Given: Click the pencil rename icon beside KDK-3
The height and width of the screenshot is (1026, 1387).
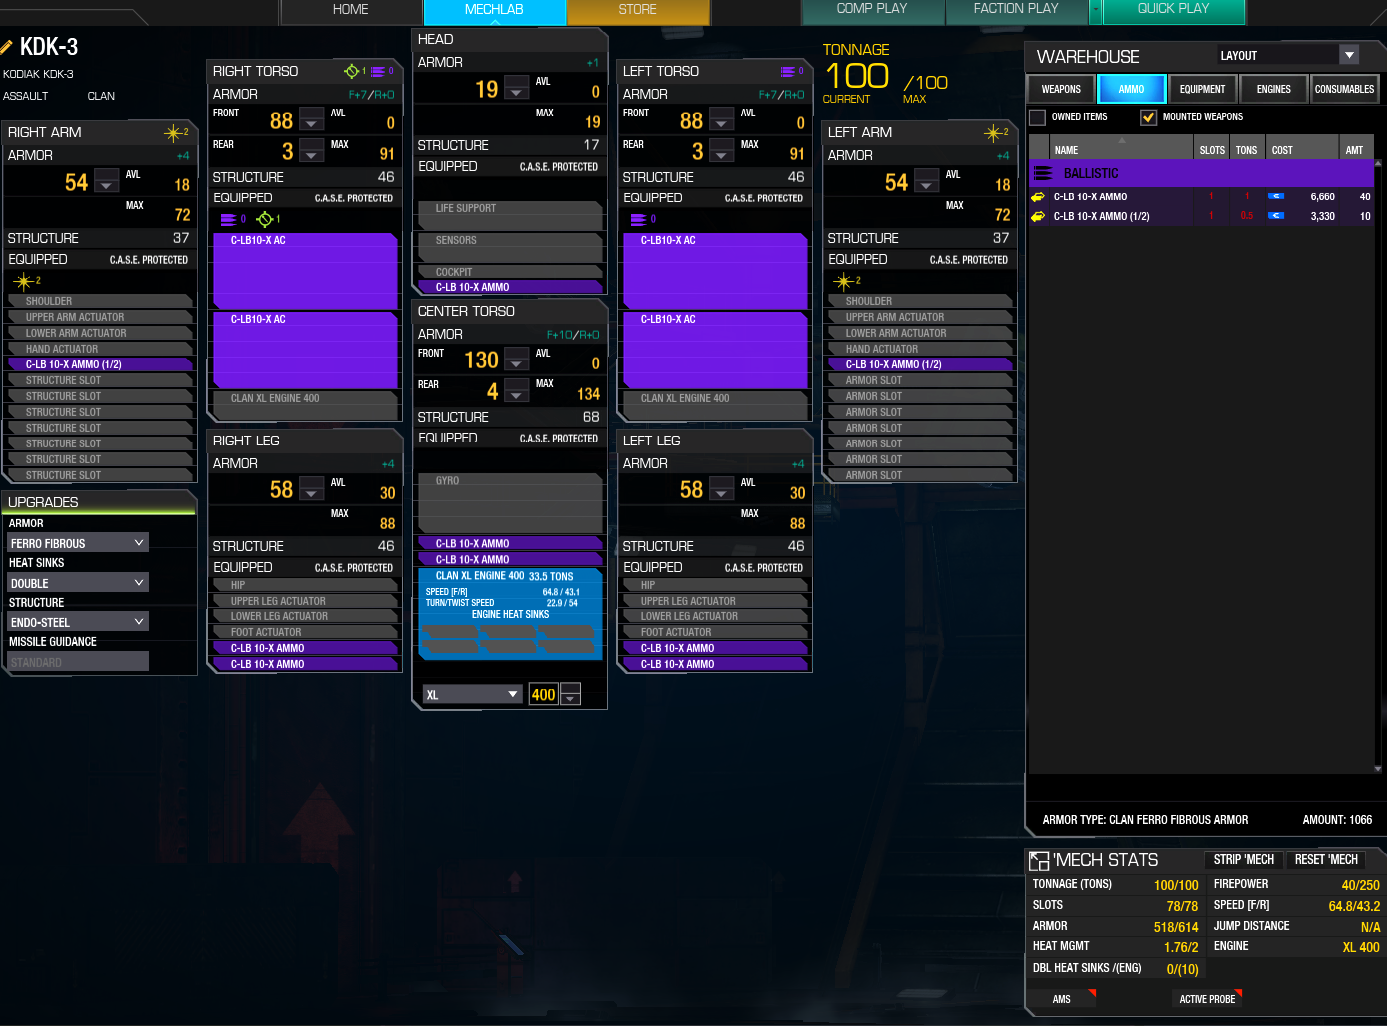Looking at the screenshot, I should (7, 47).
